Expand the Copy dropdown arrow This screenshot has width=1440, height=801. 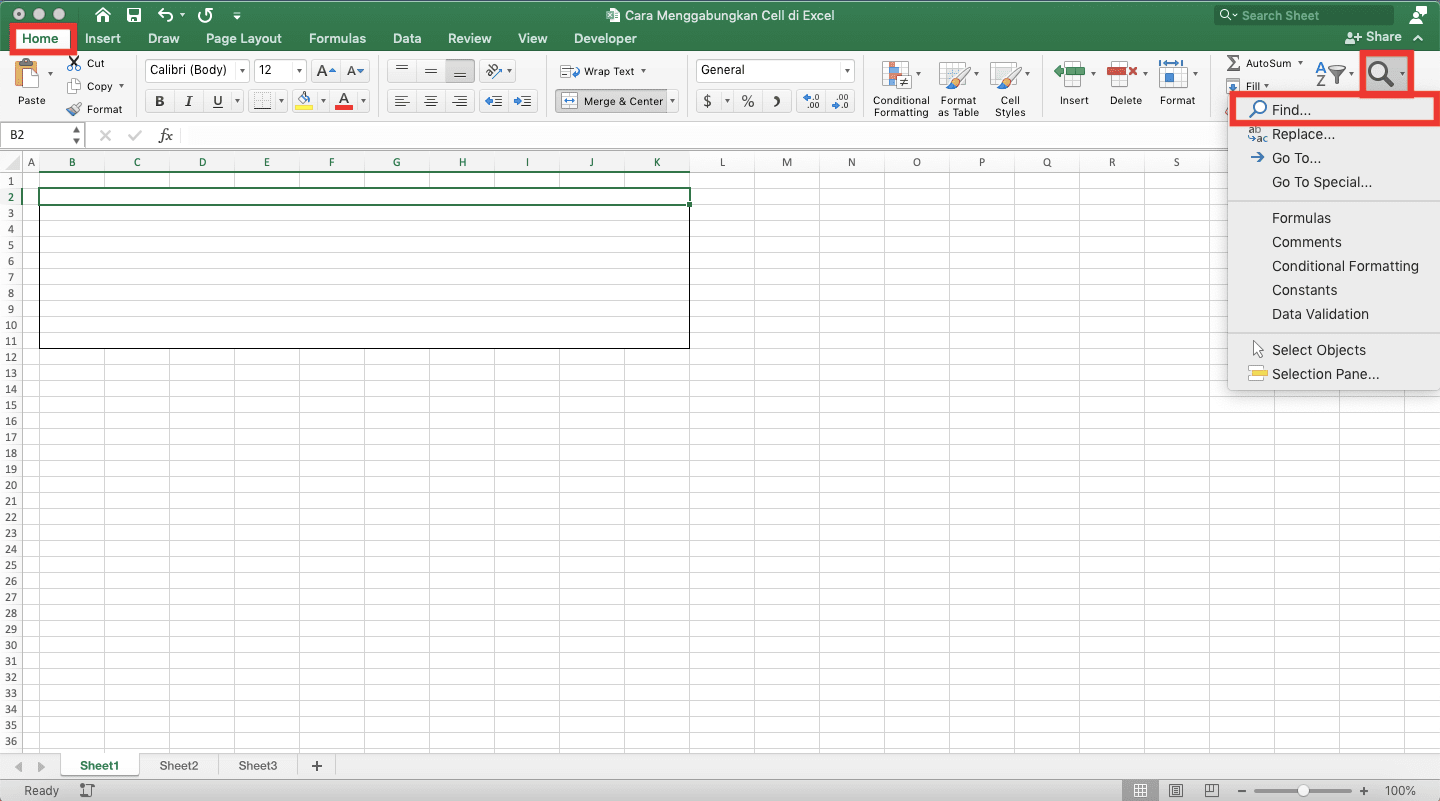[121, 86]
